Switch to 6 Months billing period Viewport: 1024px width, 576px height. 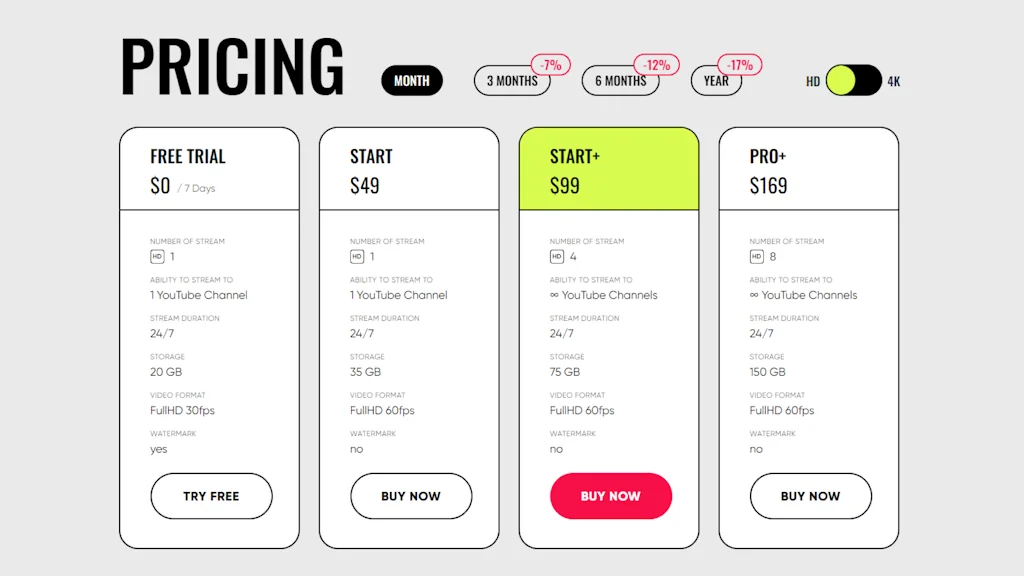click(x=619, y=82)
